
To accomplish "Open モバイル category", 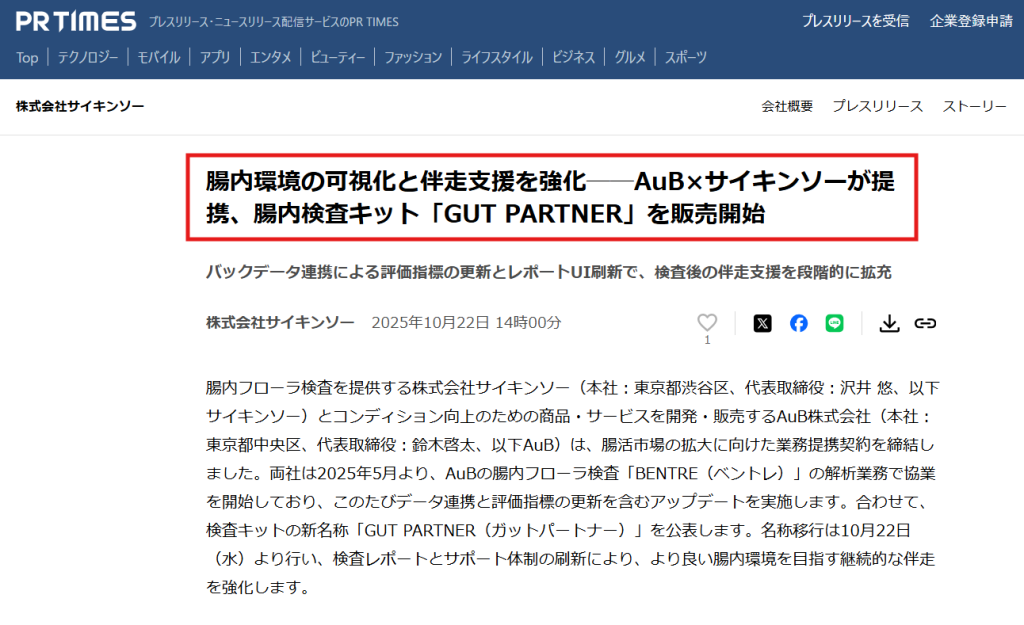I will click(159, 57).
